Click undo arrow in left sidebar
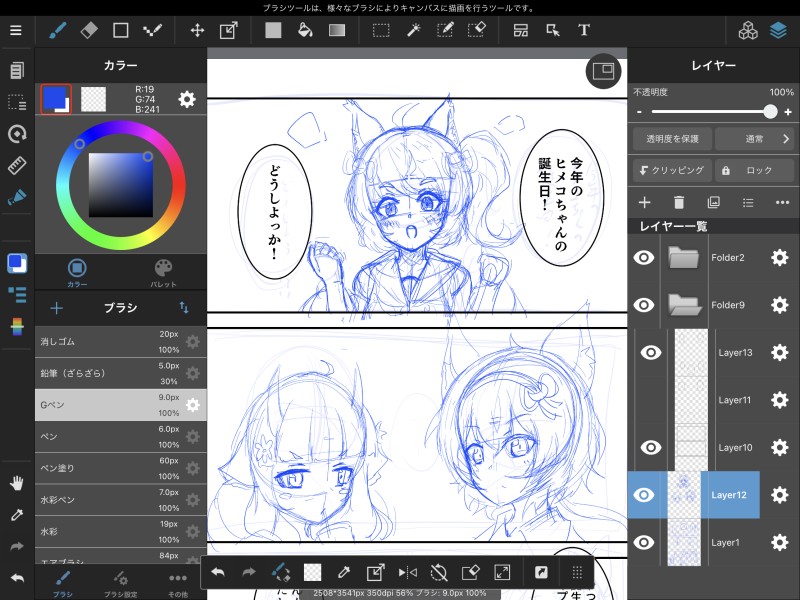Screen dimensions: 800x600 tap(17, 578)
